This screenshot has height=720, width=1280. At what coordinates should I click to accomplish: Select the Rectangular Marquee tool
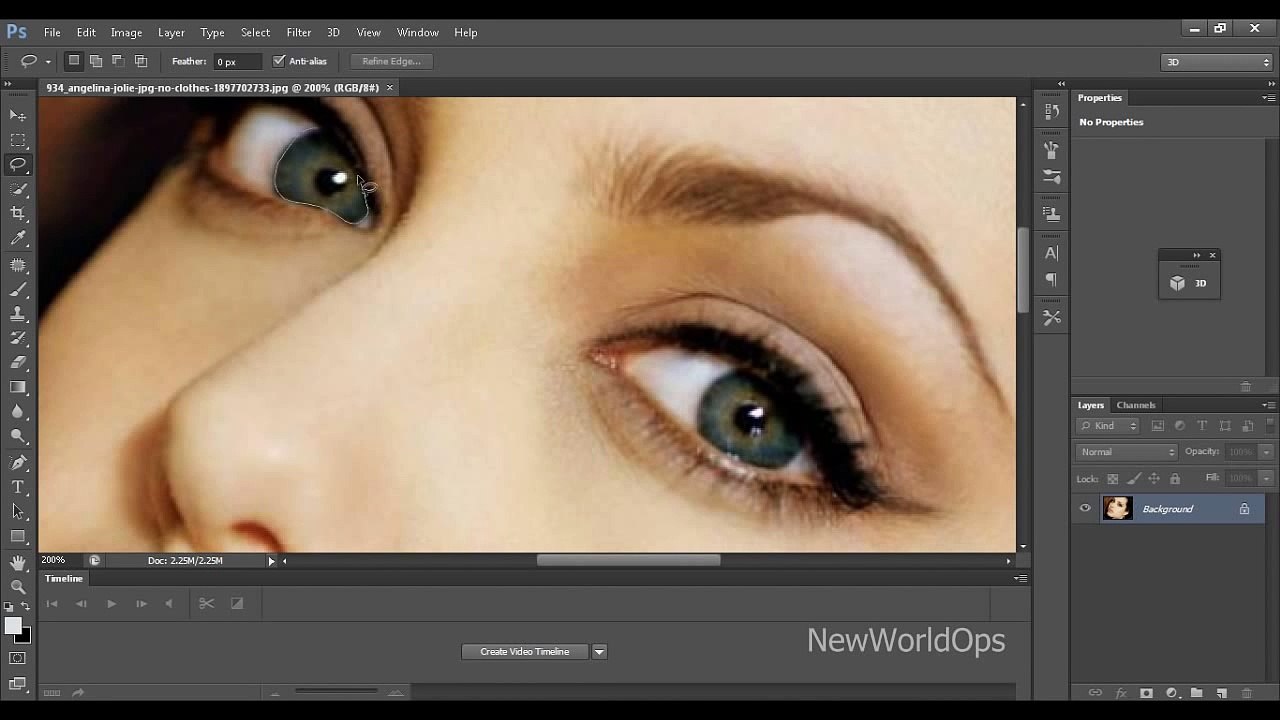18,141
